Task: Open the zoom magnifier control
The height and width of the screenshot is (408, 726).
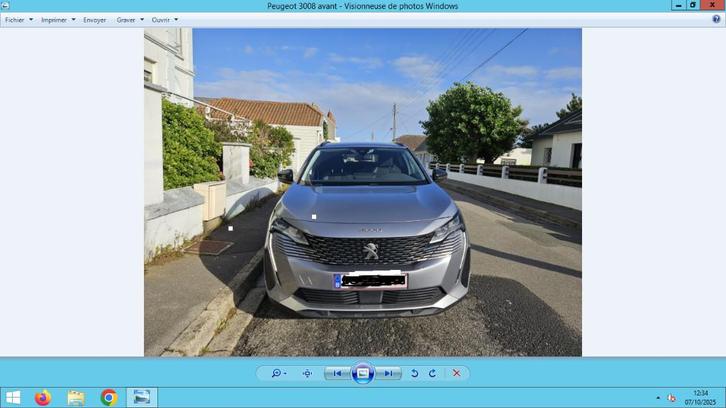Action: point(277,373)
